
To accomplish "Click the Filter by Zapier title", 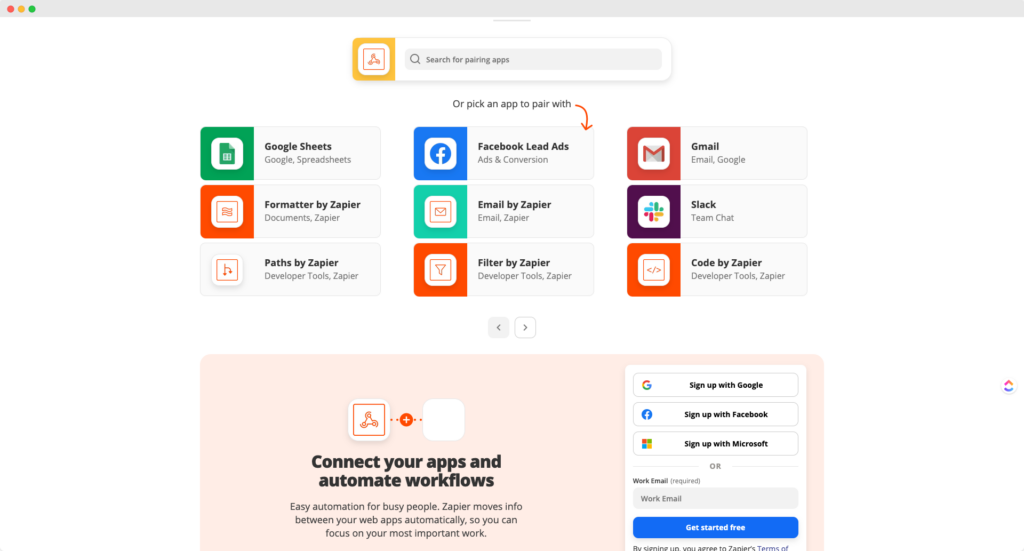I will (x=513, y=262).
